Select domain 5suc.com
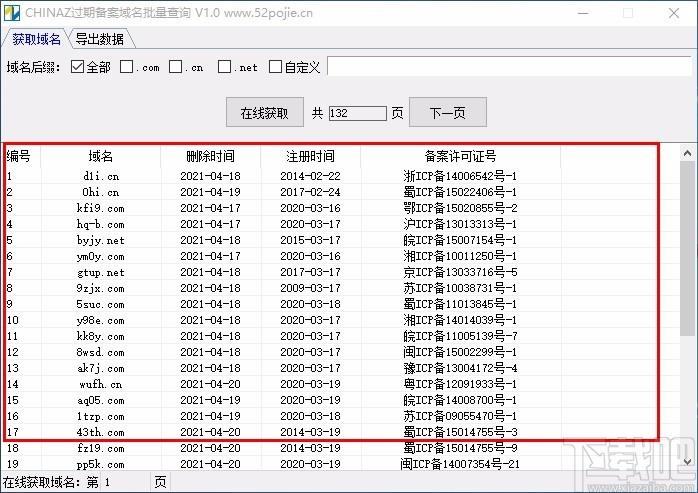Image resolution: width=698 pixels, height=493 pixels. pyautogui.click(x=101, y=305)
